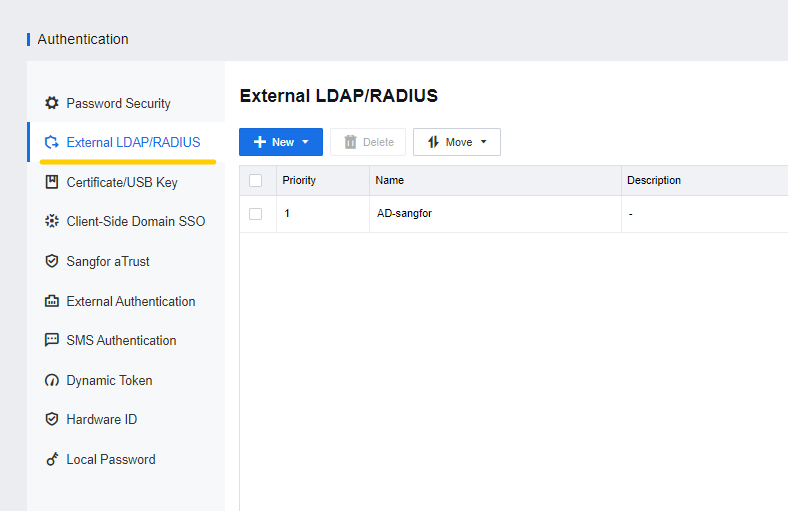
Task: Expand the New button dropdown arrow
Action: tap(305, 142)
